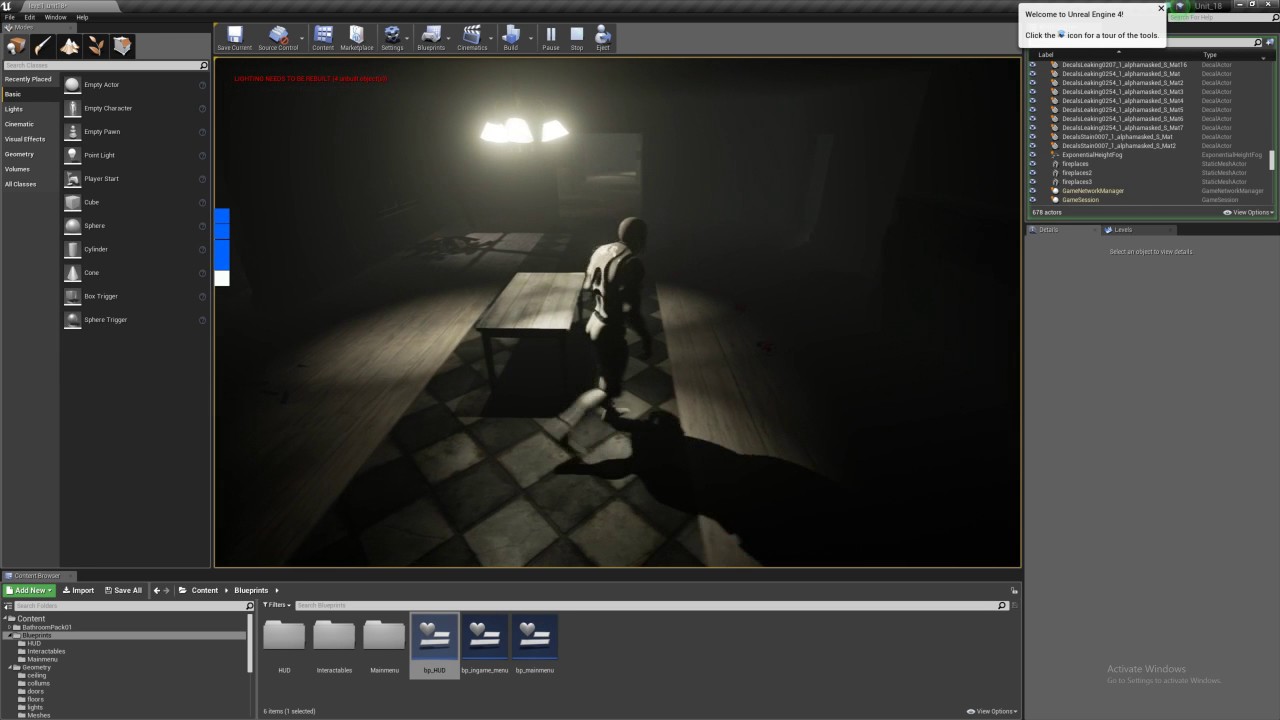Open the Marketplace toolbar icon
The width and height of the screenshot is (1280, 720).
click(x=357, y=38)
